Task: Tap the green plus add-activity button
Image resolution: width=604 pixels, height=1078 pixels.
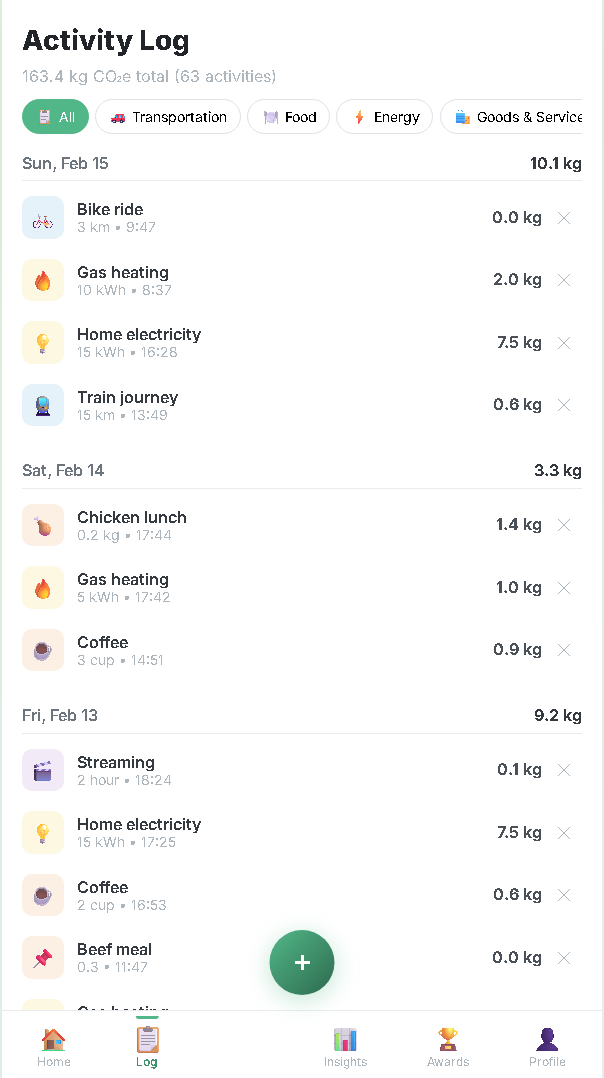Action: click(302, 962)
